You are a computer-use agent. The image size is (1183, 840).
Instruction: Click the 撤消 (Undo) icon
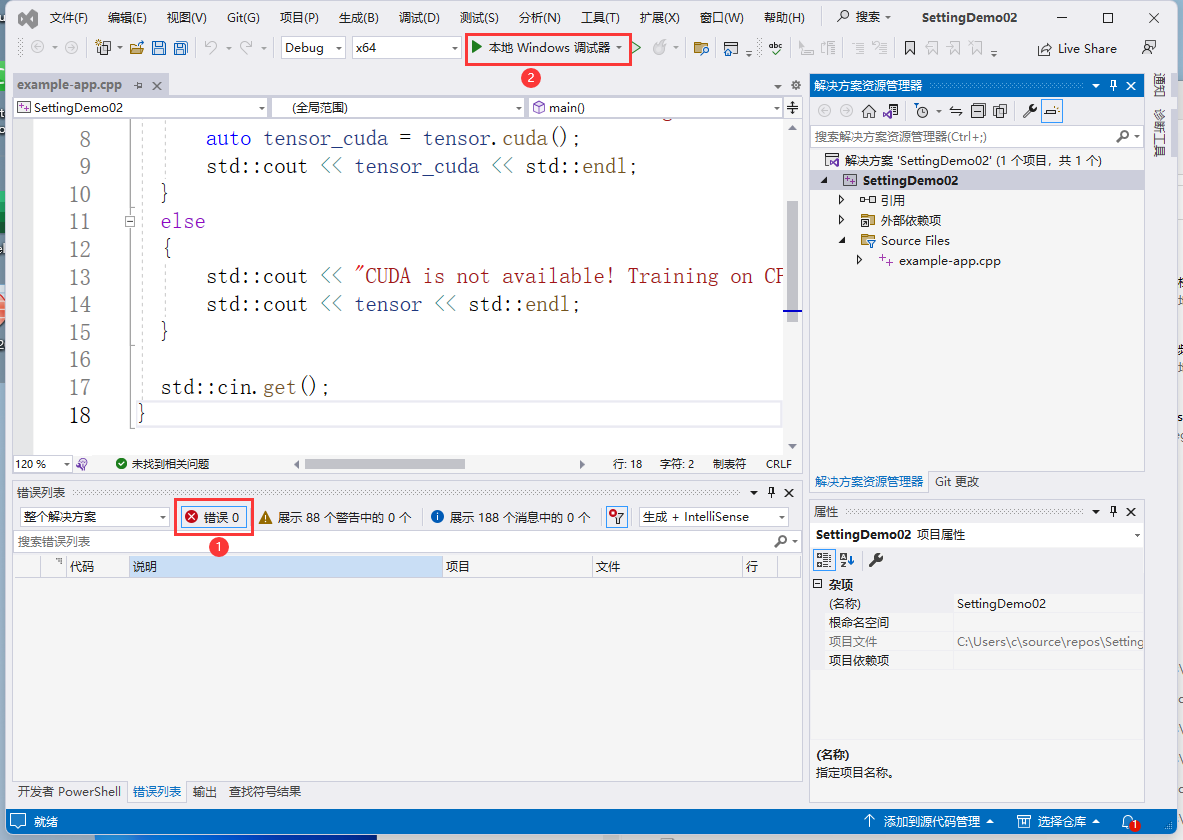[211, 48]
